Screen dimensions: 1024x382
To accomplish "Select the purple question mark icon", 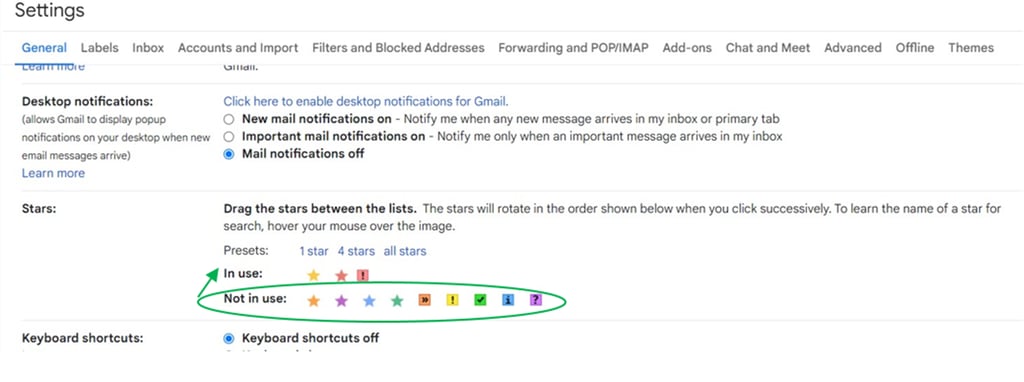I will [x=536, y=300].
